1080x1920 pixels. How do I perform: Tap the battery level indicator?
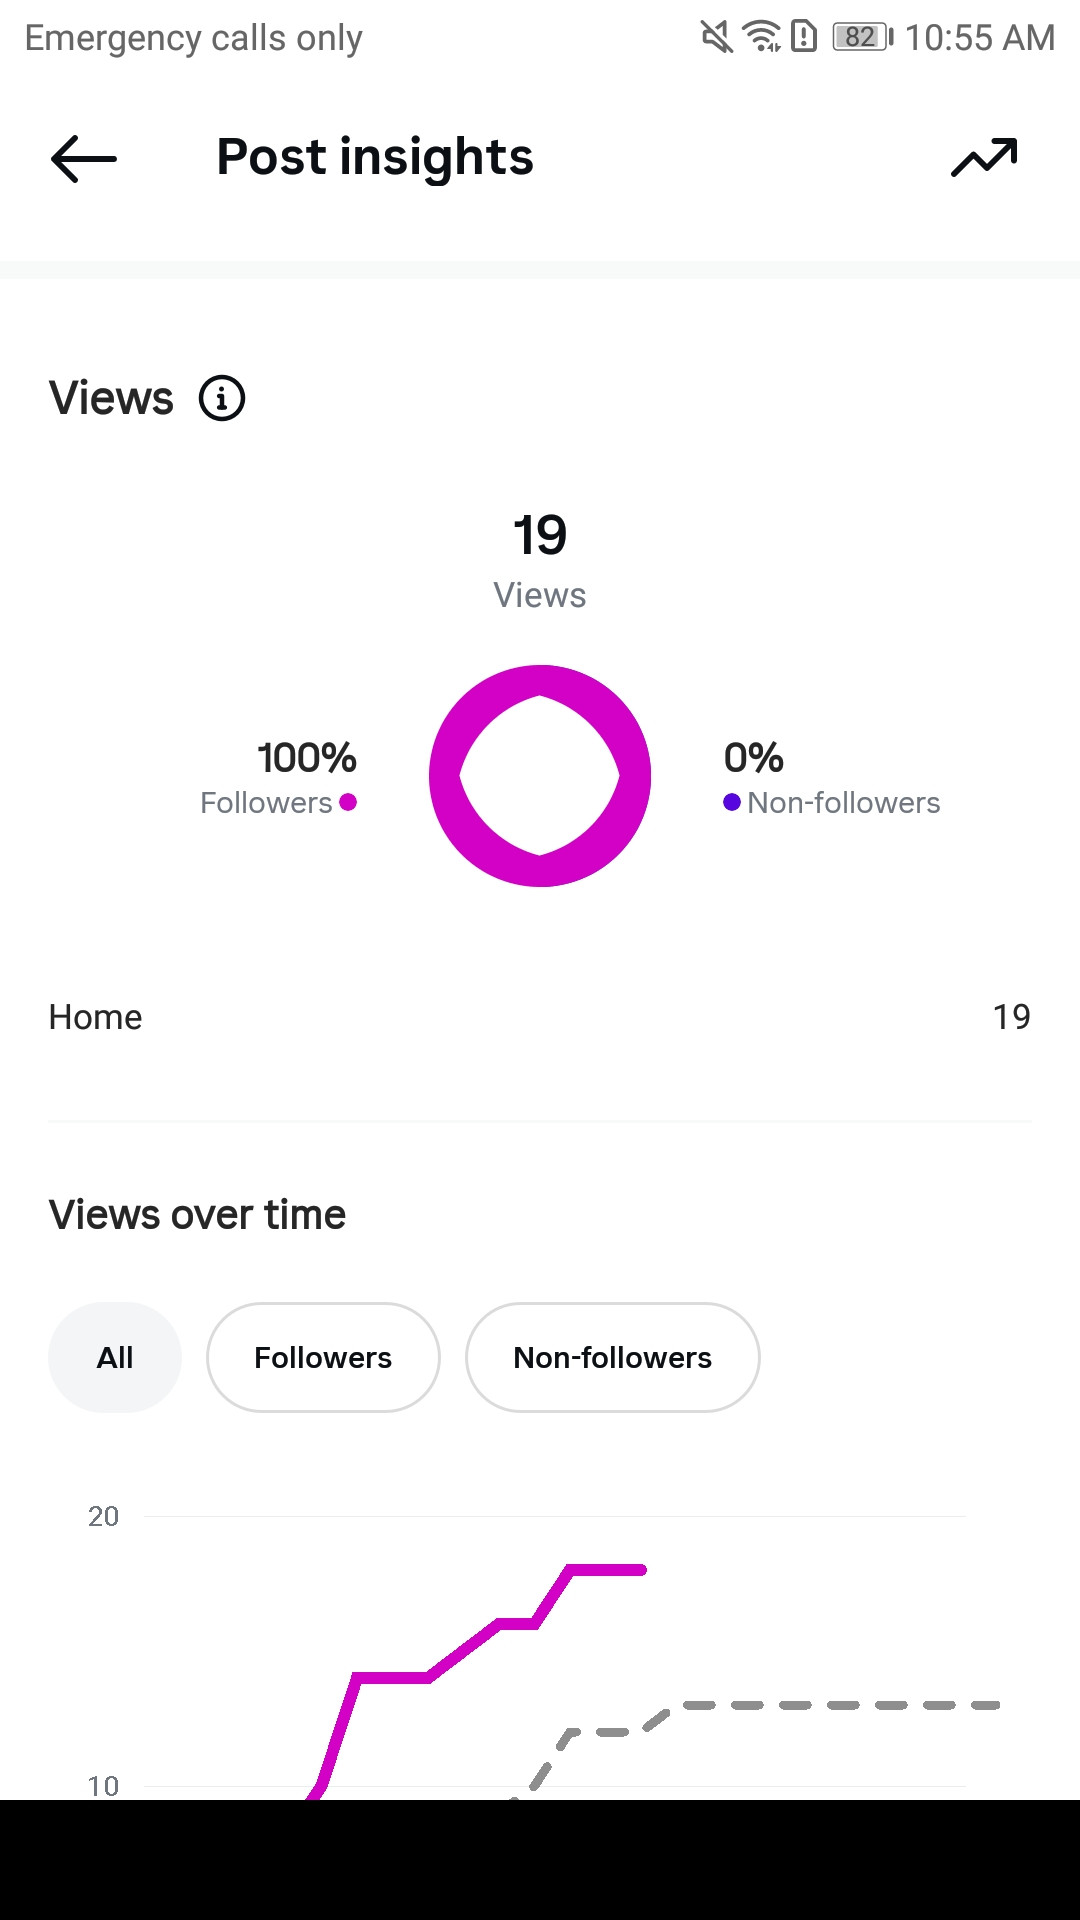click(x=862, y=38)
